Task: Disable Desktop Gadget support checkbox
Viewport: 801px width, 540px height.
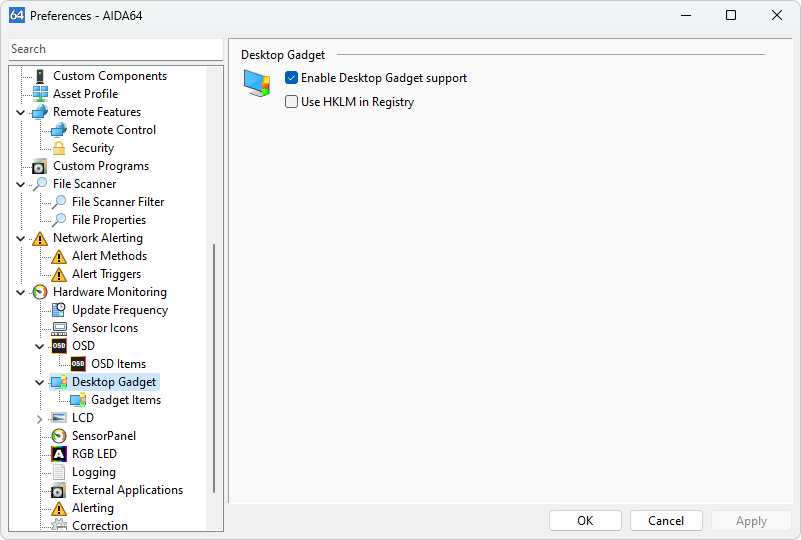Action: pyautogui.click(x=292, y=78)
